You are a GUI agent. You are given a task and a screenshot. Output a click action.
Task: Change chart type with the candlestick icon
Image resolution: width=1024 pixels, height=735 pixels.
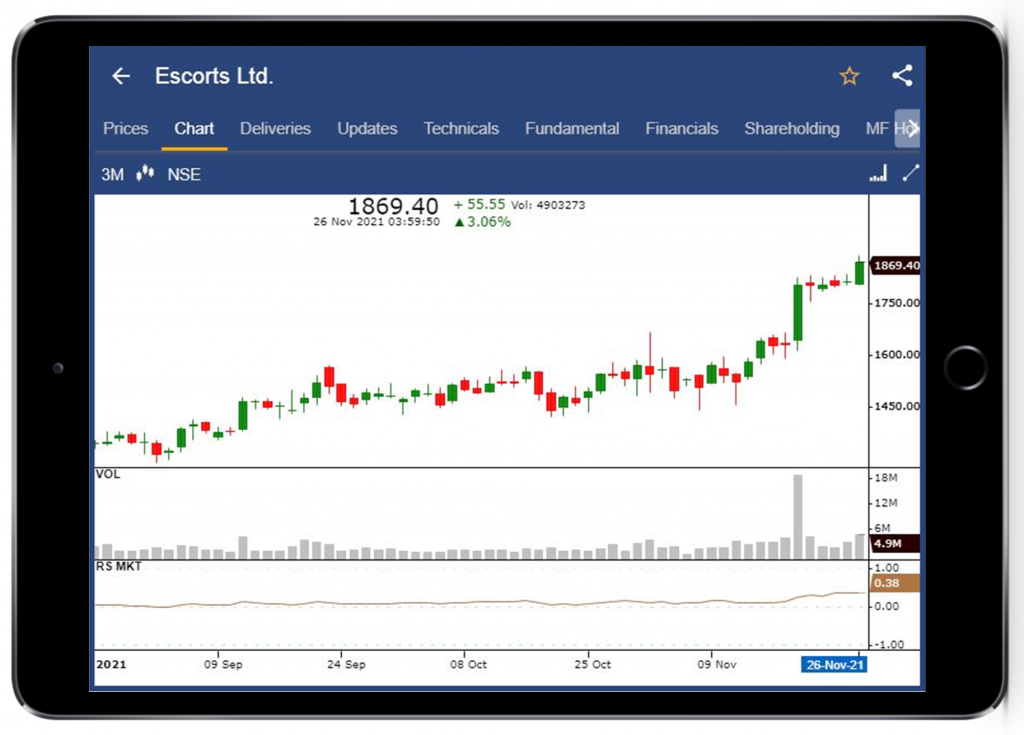[145, 173]
